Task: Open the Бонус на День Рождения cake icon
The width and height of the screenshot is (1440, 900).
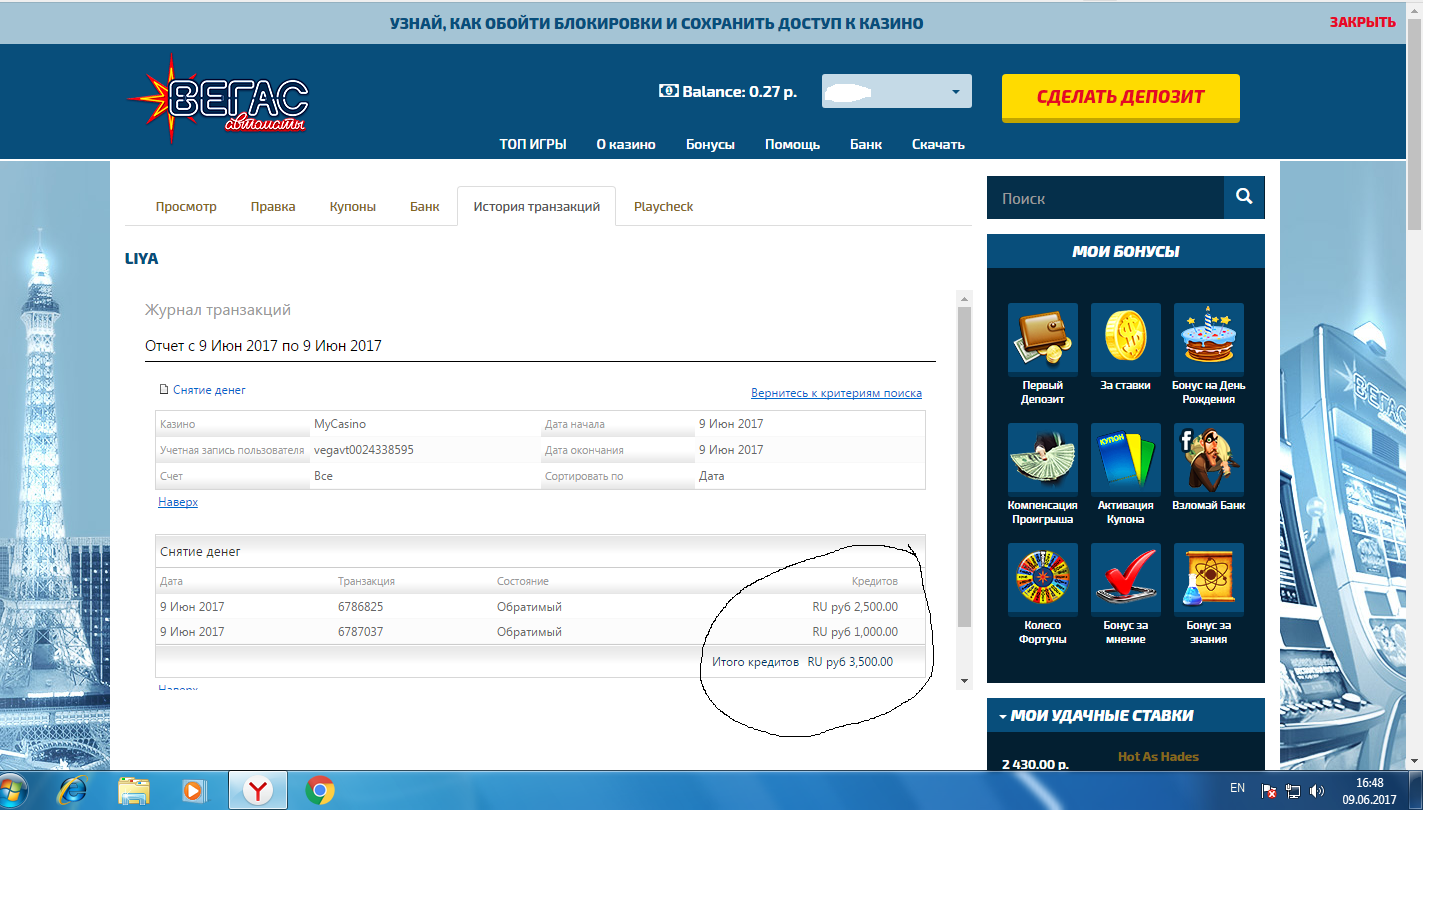Action: (x=1209, y=338)
